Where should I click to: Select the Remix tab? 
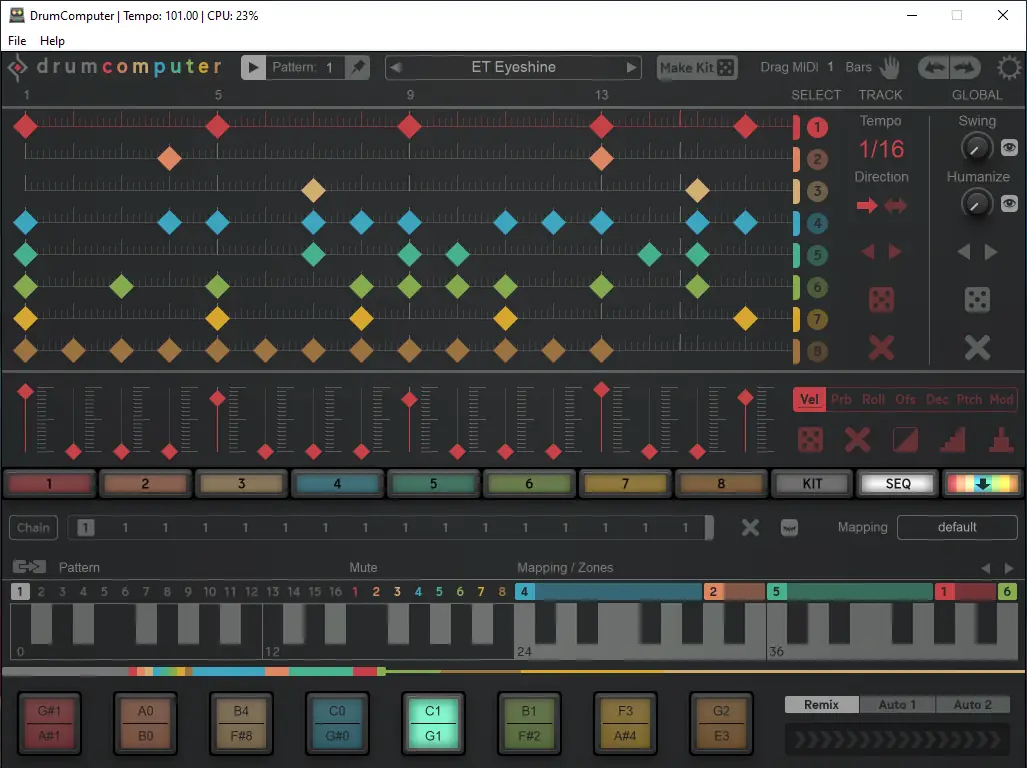tap(821, 704)
